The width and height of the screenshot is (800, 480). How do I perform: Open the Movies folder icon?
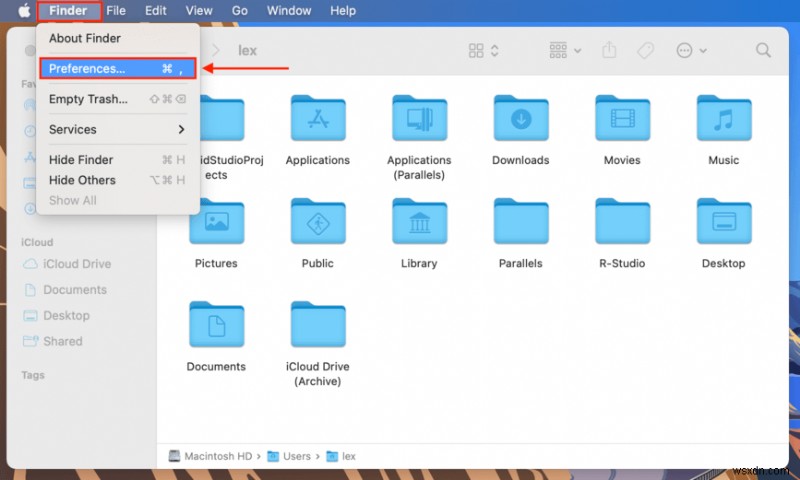[622, 118]
